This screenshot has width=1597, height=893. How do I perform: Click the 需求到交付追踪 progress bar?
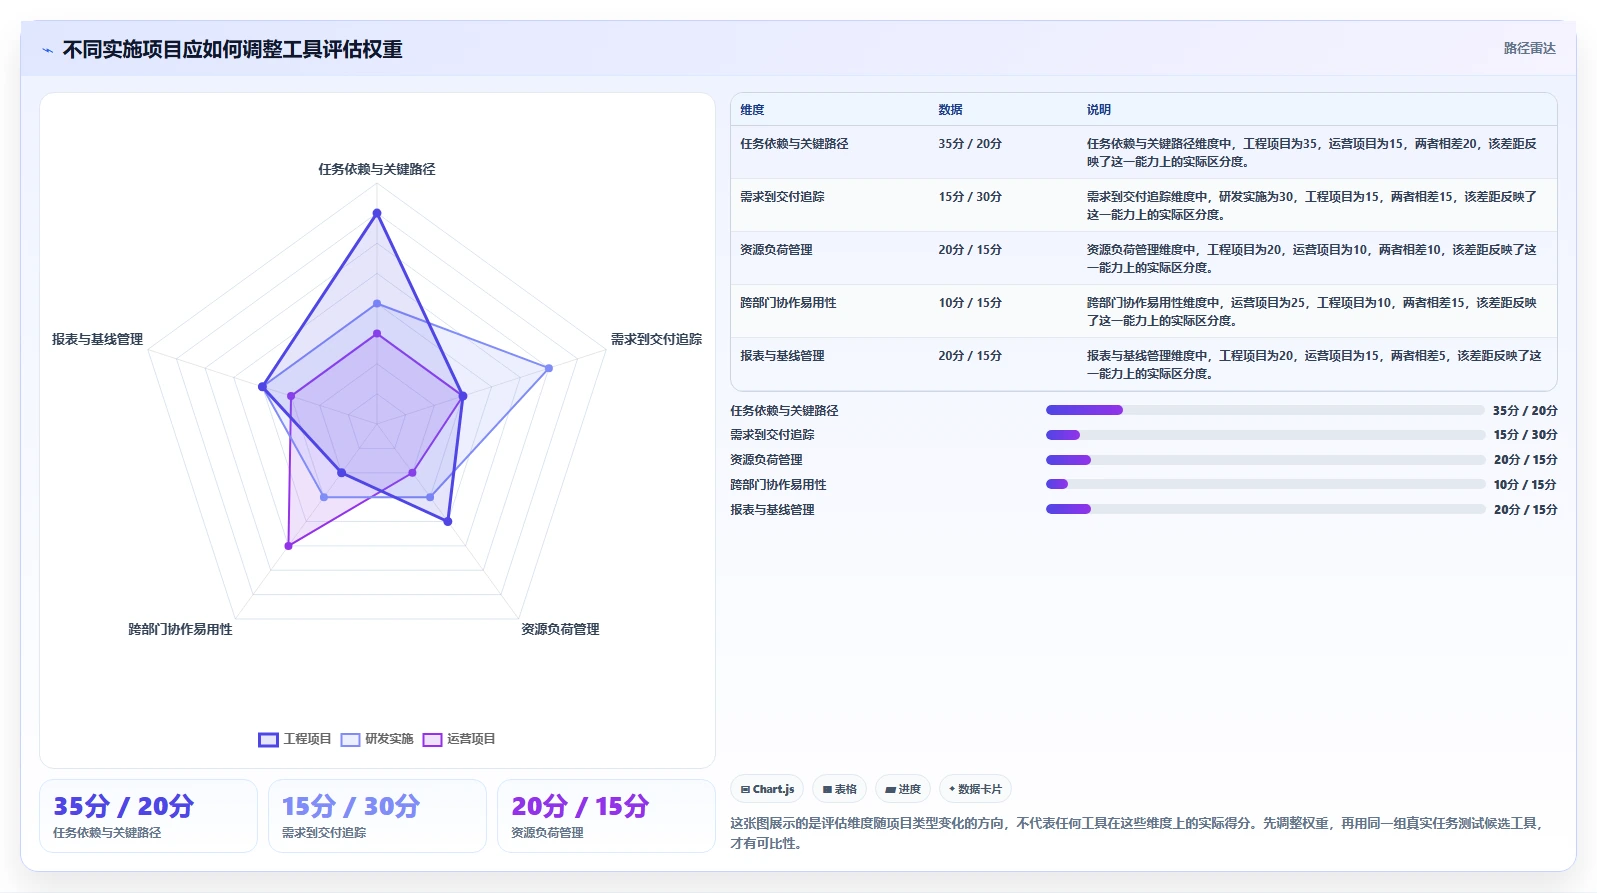point(1265,435)
